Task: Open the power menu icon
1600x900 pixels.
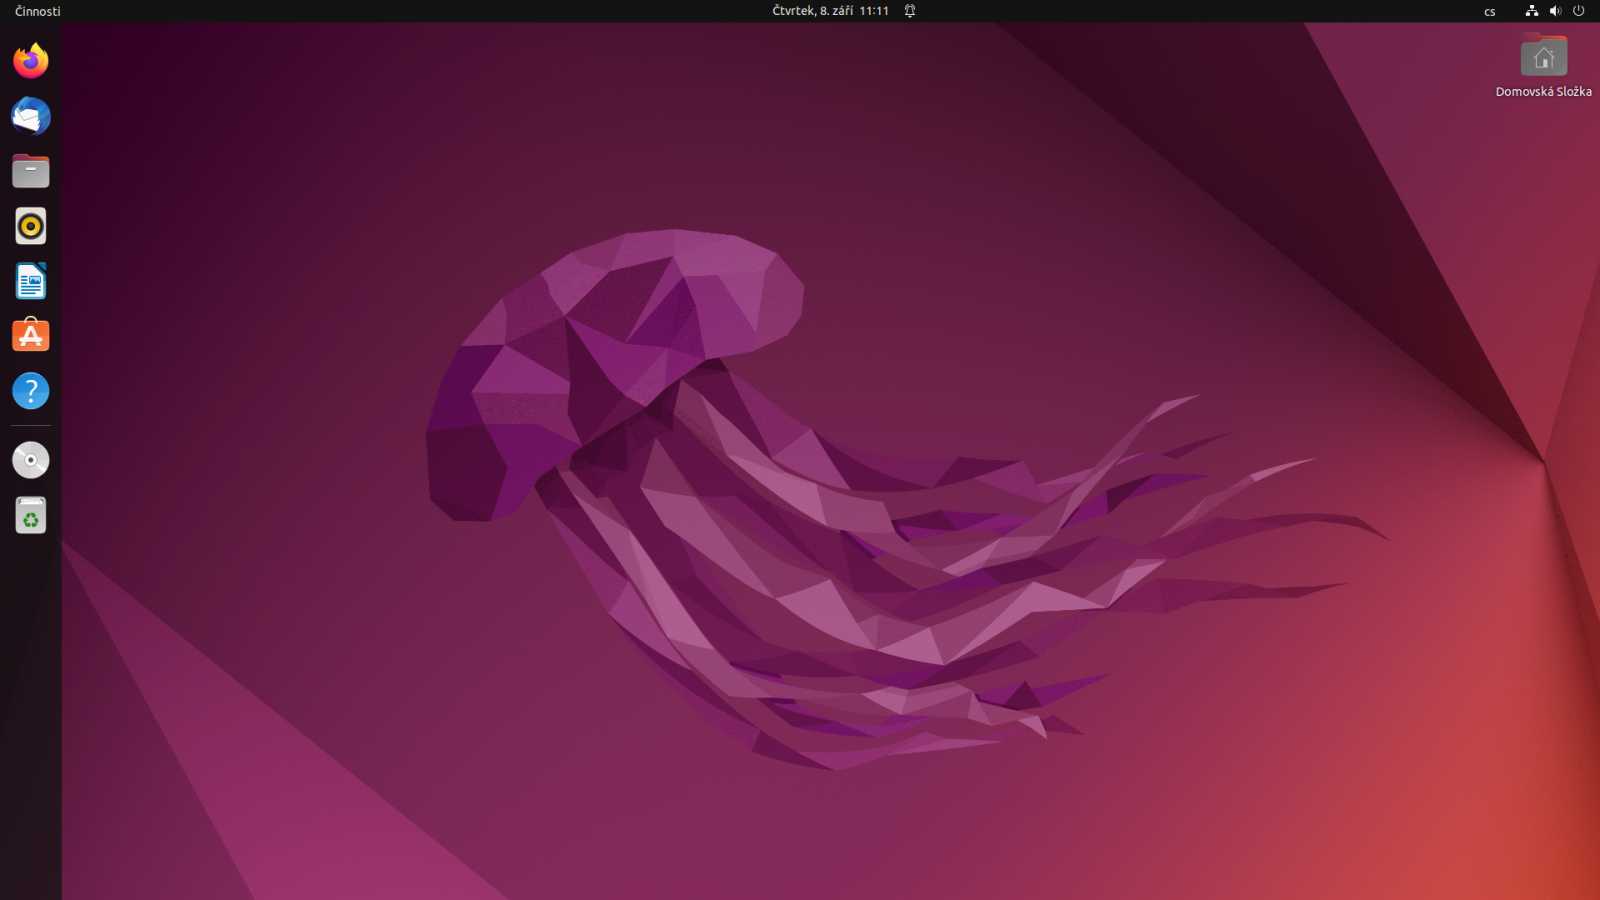Action: tap(1579, 11)
